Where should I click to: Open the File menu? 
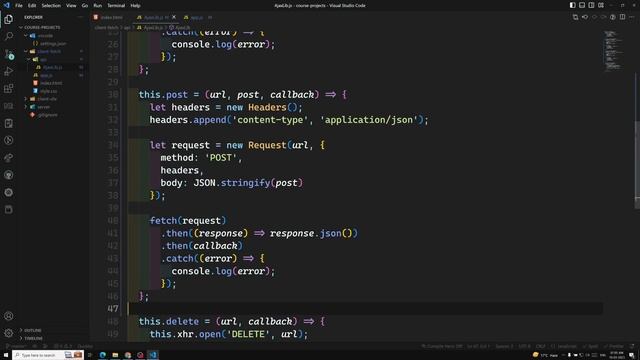(19, 5)
